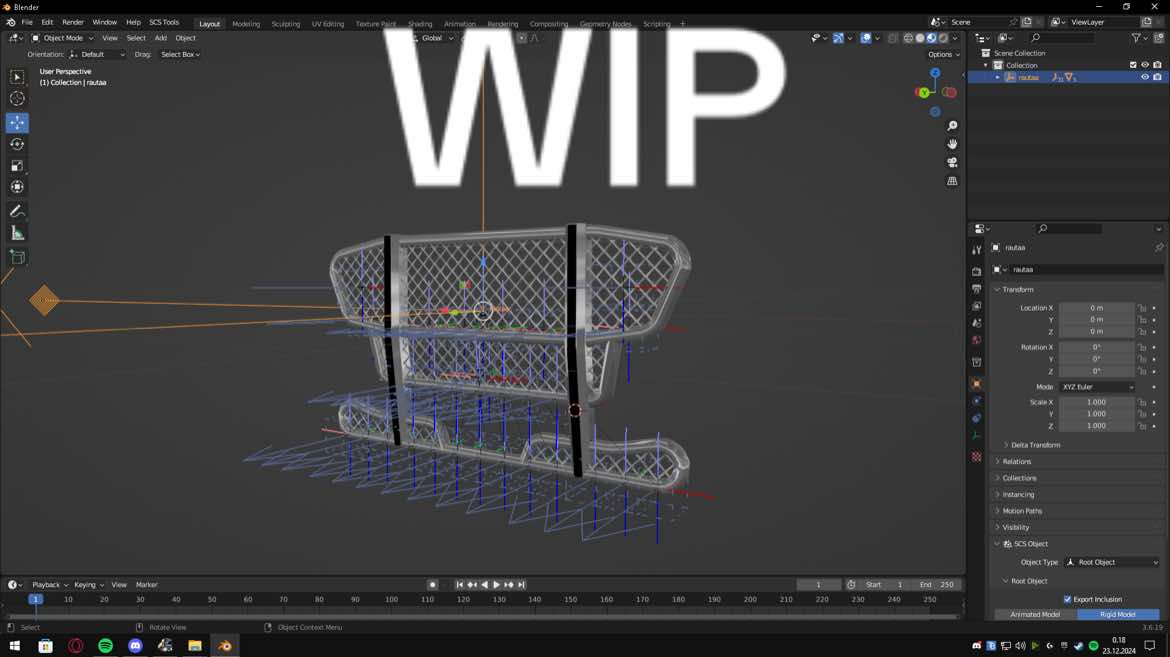Open Spotify from the Windows taskbar
Viewport: 1170px width, 657px height.
[105, 646]
